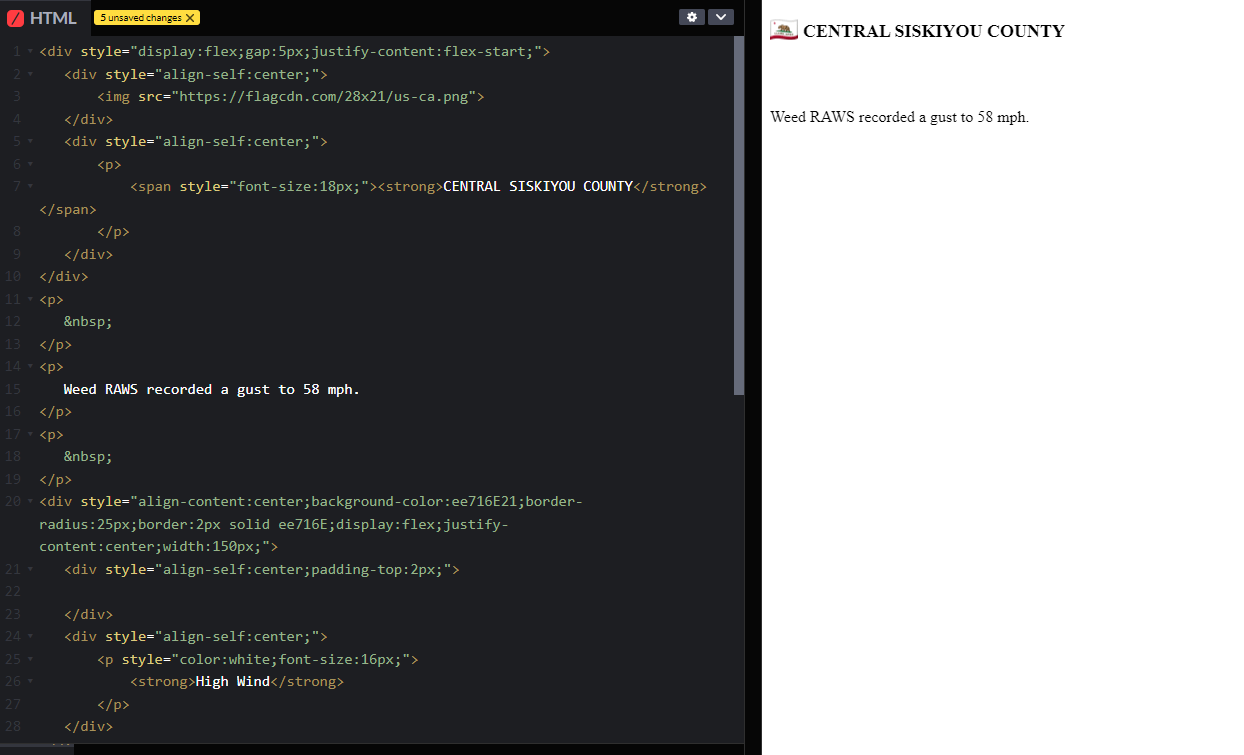Collapse the styled div at line 20
The width and height of the screenshot is (1244, 755).
(x=30, y=502)
